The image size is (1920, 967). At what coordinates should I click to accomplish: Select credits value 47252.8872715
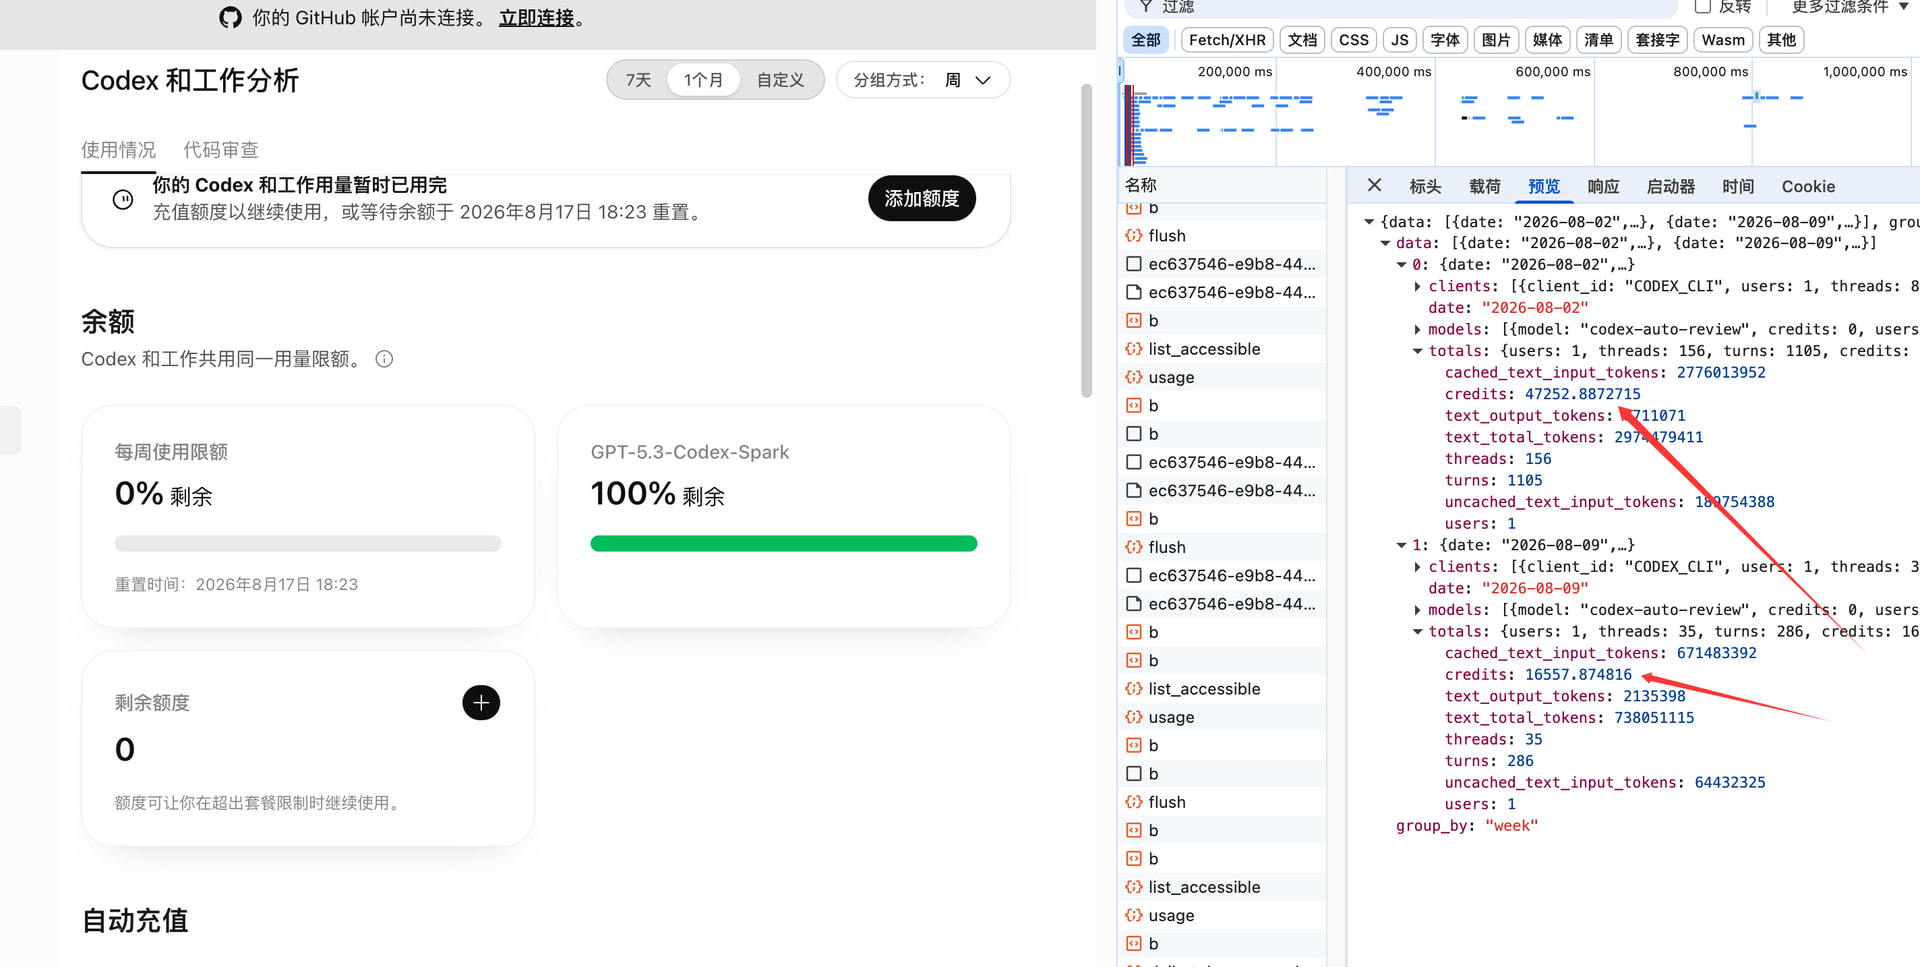point(1582,394)
